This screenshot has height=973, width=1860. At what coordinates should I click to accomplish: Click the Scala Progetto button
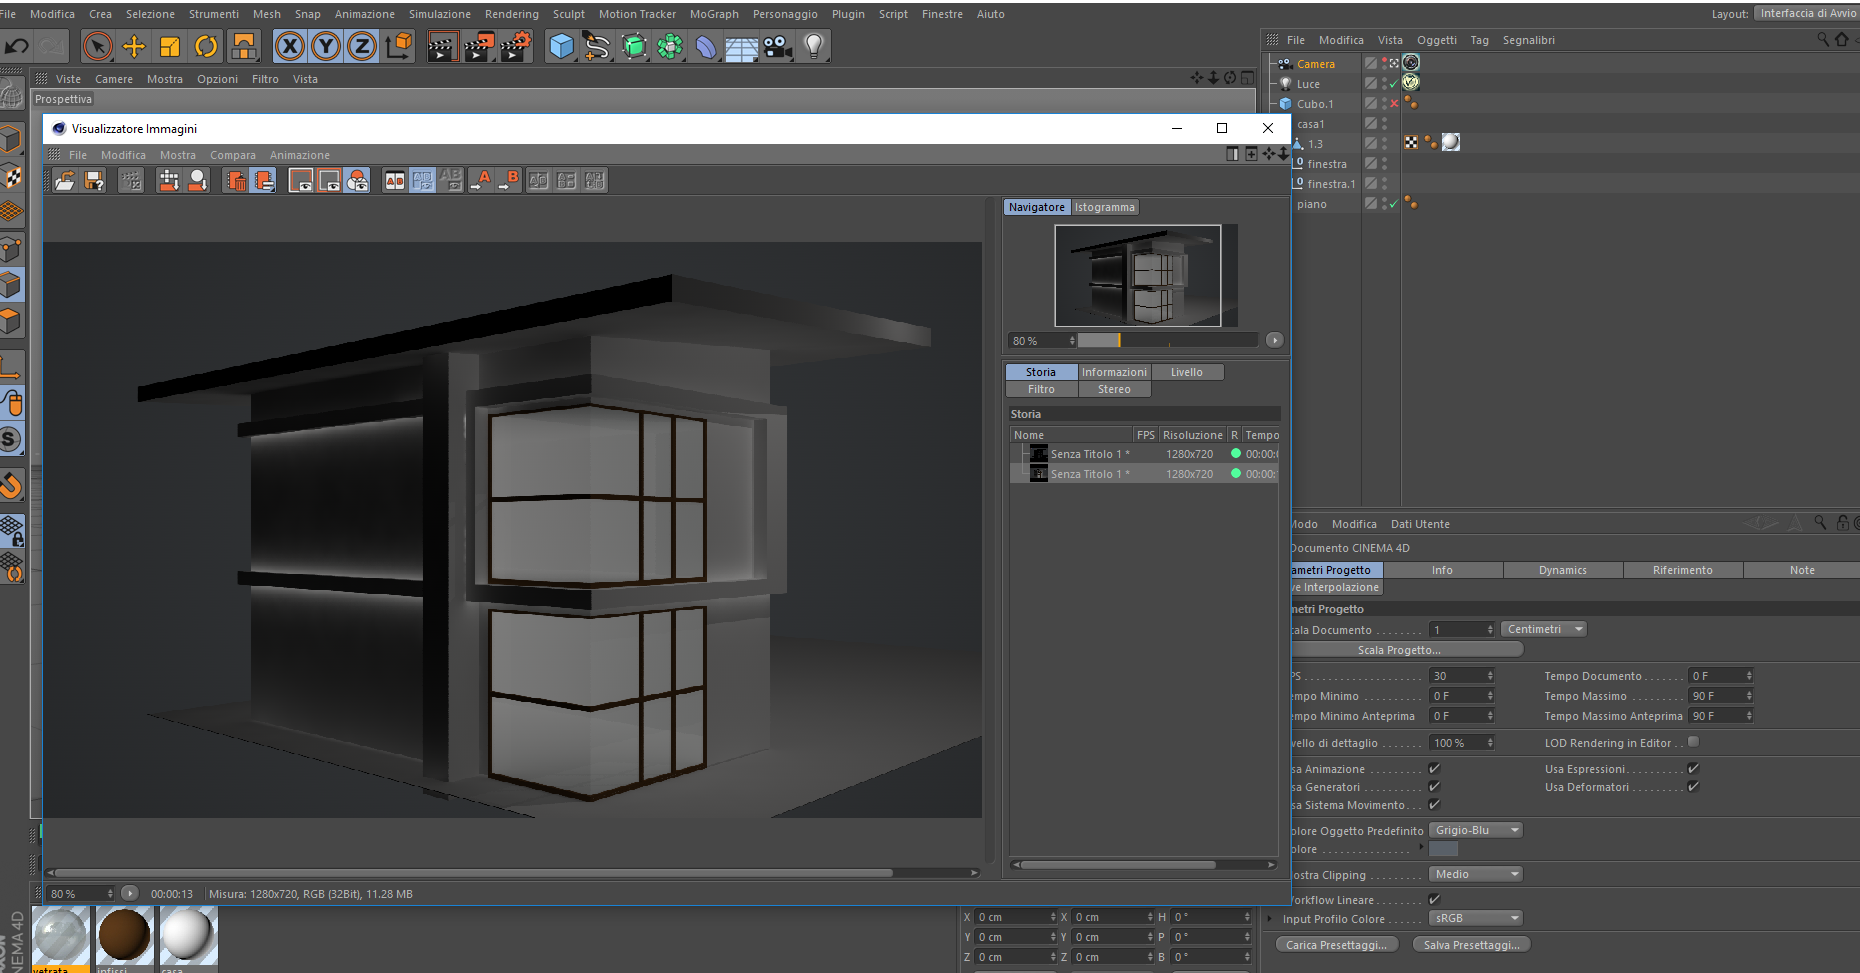1398,650
